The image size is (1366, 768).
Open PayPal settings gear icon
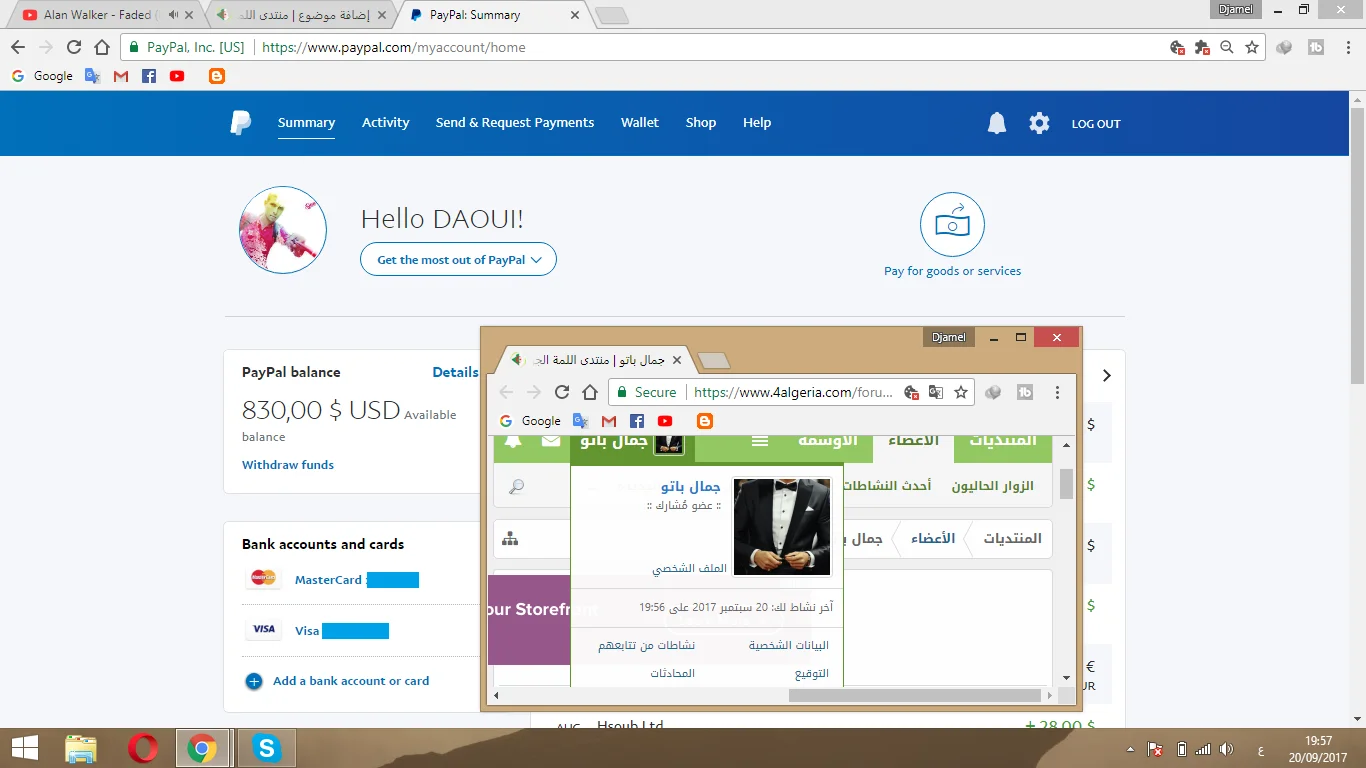point(1039,123)
